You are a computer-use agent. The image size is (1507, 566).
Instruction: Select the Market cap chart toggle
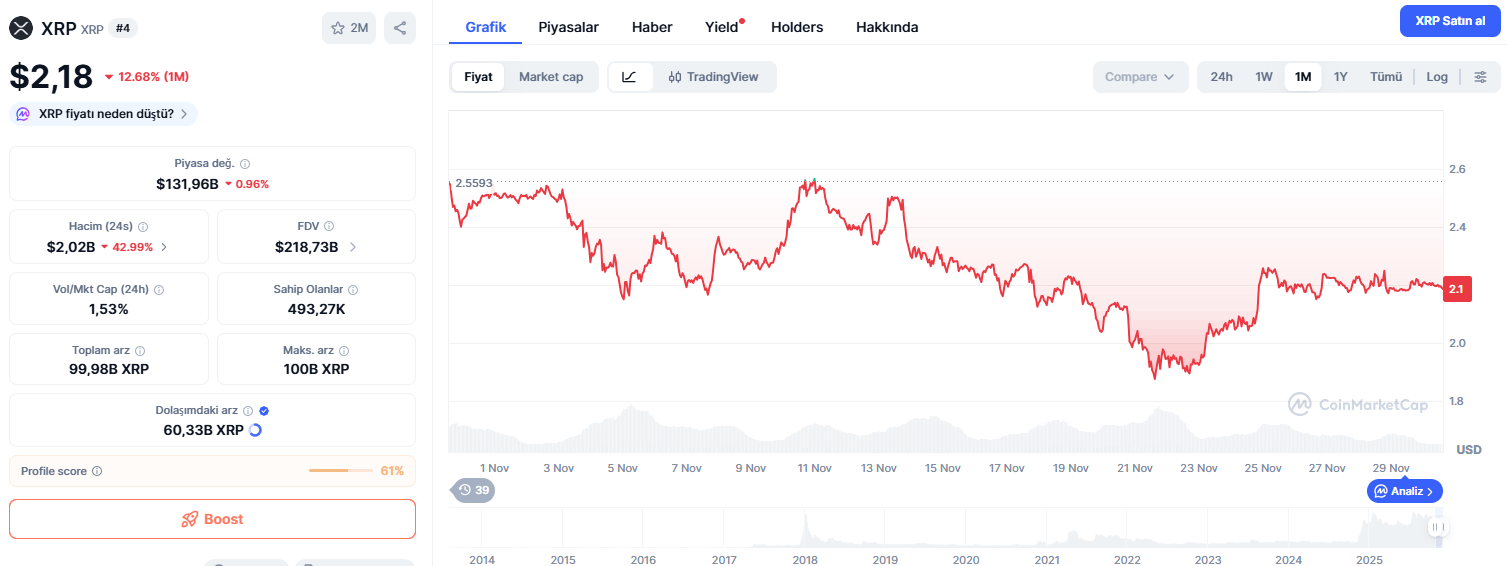tap(551, 77)
